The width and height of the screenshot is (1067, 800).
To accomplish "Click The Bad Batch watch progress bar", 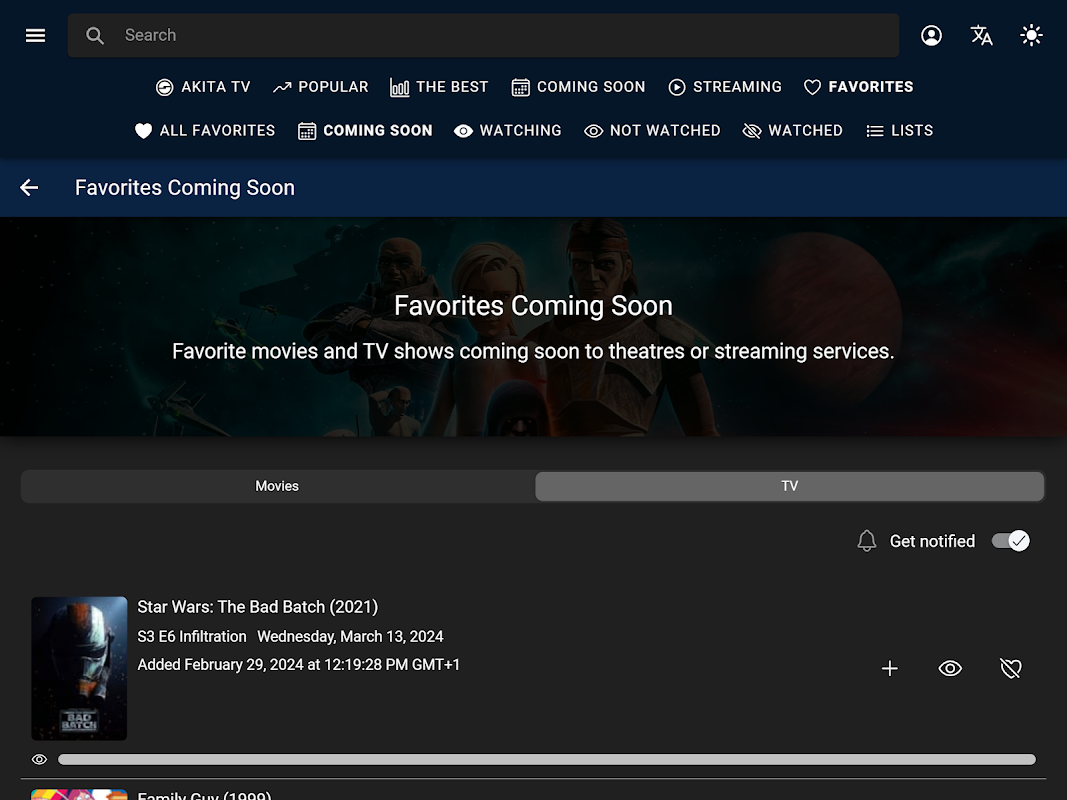I will [x=546, y=759].
